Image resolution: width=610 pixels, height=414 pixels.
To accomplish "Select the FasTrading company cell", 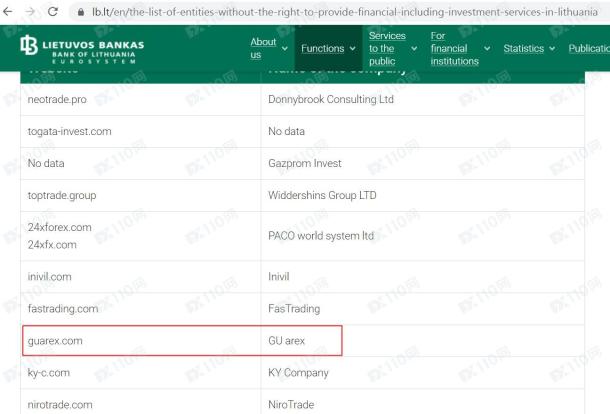I will tap(422, 309).
